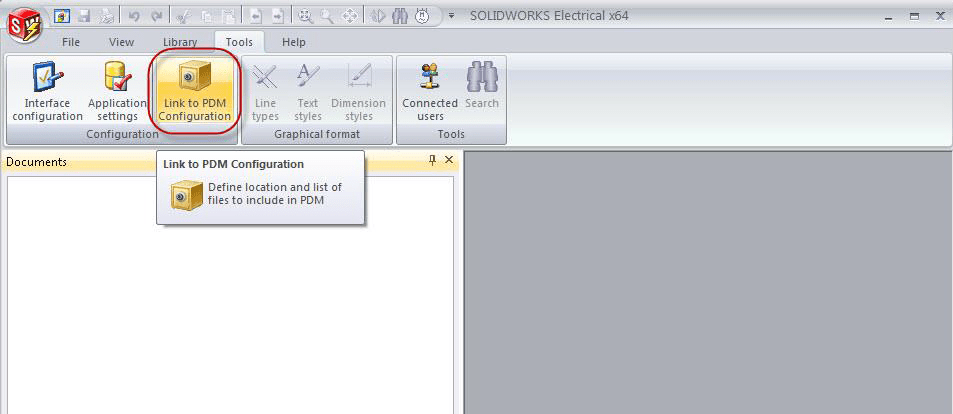953x414 pixels.
Task: Open Interface configuration
Action: 47,92
